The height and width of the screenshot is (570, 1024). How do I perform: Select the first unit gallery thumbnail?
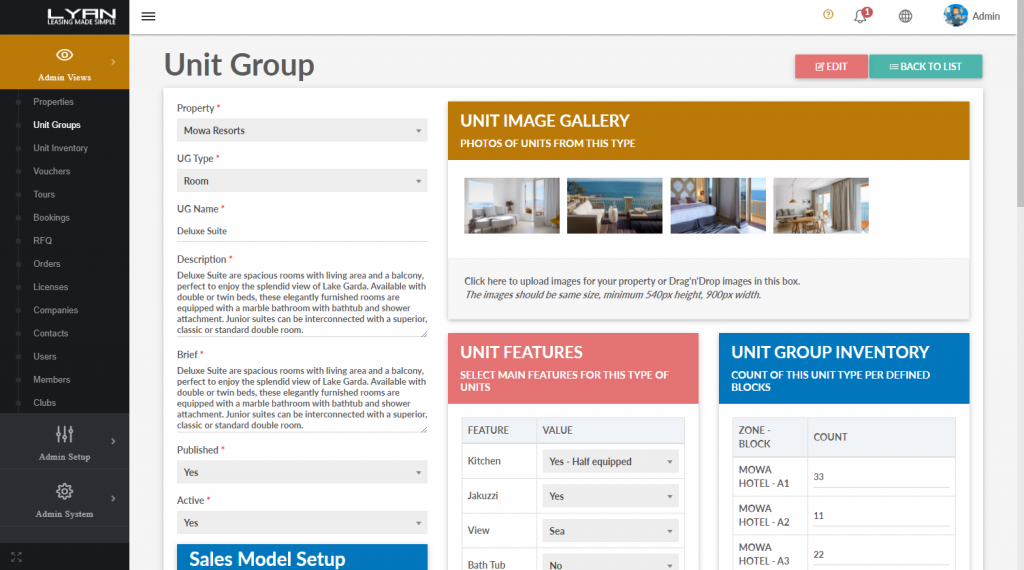512,206
